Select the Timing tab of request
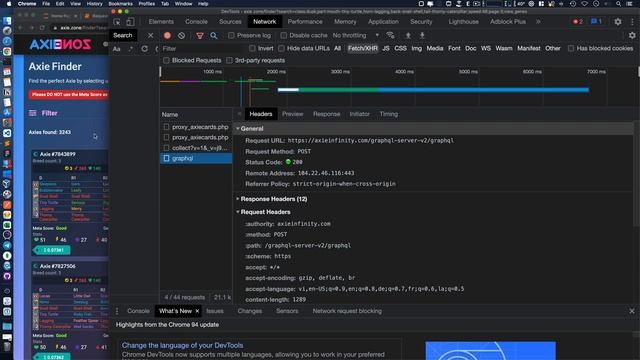The image size is (640, 360). (389, 114)
